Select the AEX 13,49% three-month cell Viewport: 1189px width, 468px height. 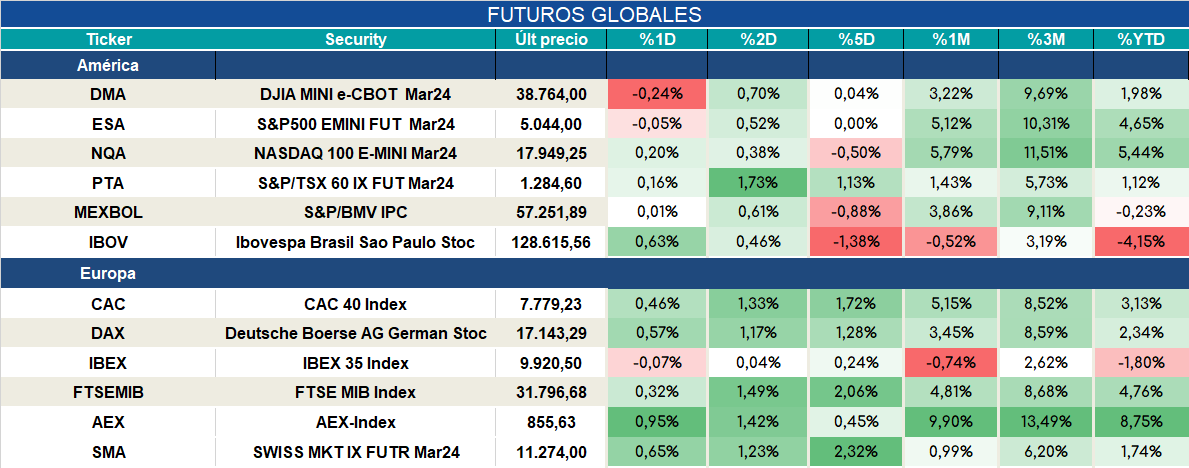1046,422
